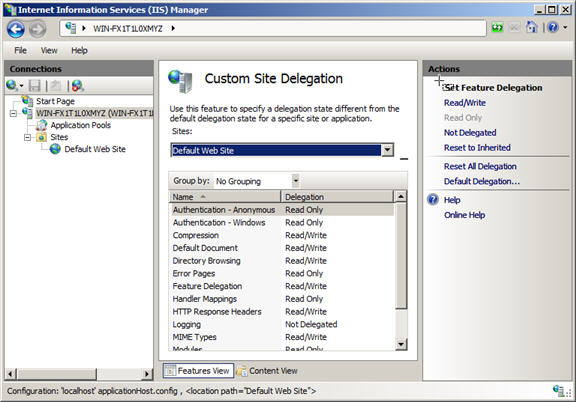The image size is (576, 402).
Task: Click Reset to Inherited action
Action: (x=477, y=148)
